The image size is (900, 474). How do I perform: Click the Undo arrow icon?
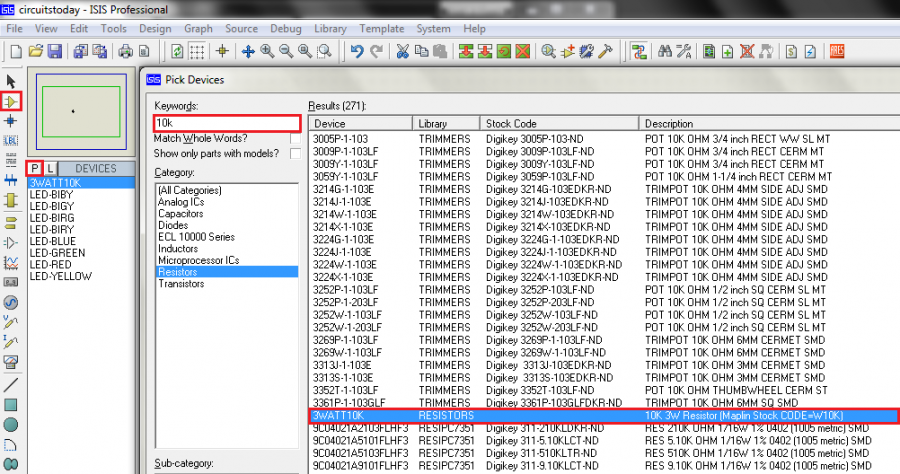click(356, 51)
